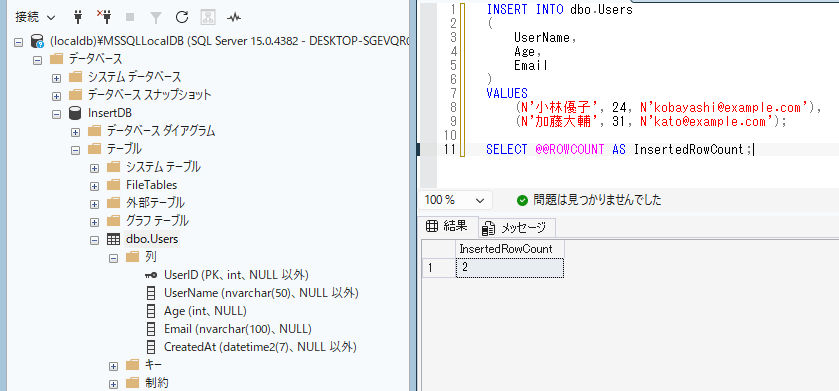
Task: Click the diagram icon next to refresh
Action: (x=208, y=18)
